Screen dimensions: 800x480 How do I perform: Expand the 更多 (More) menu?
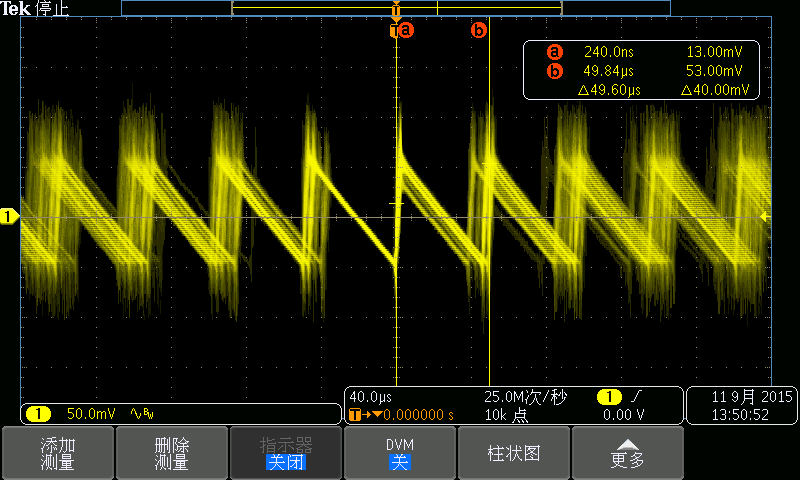[628, 453]
